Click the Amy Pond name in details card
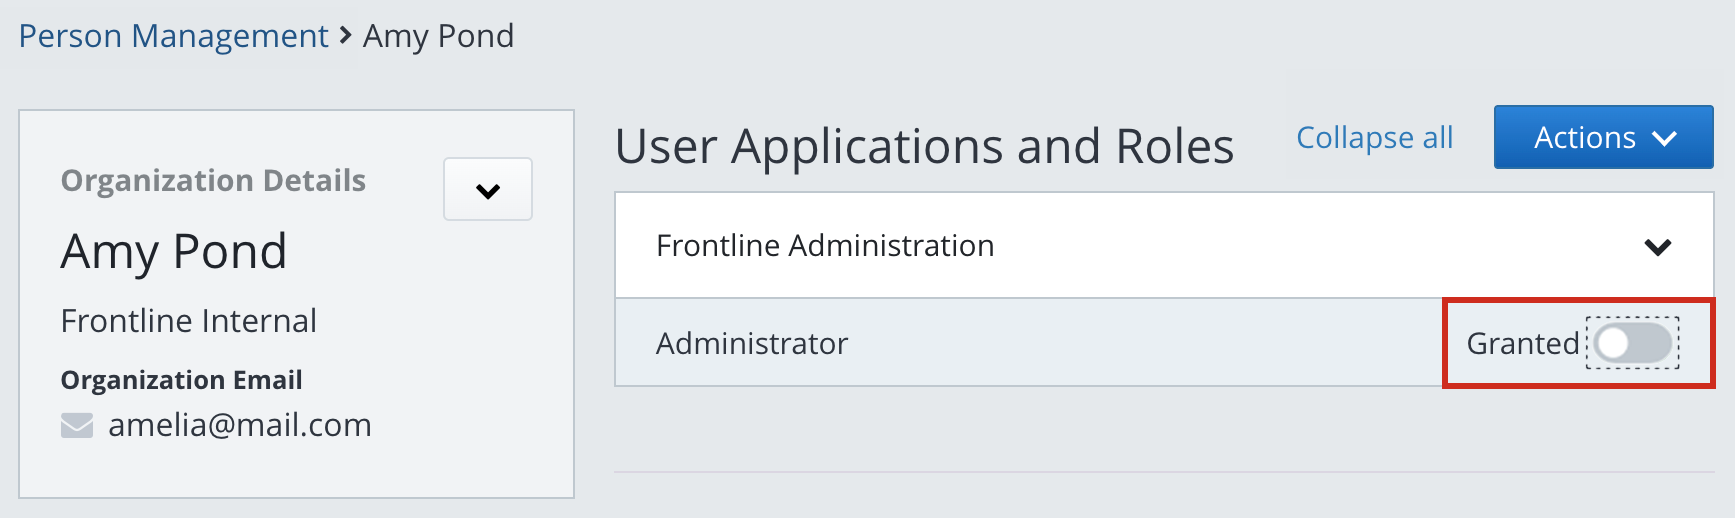Screen dimensions: 1735x518 pos(174,251)
